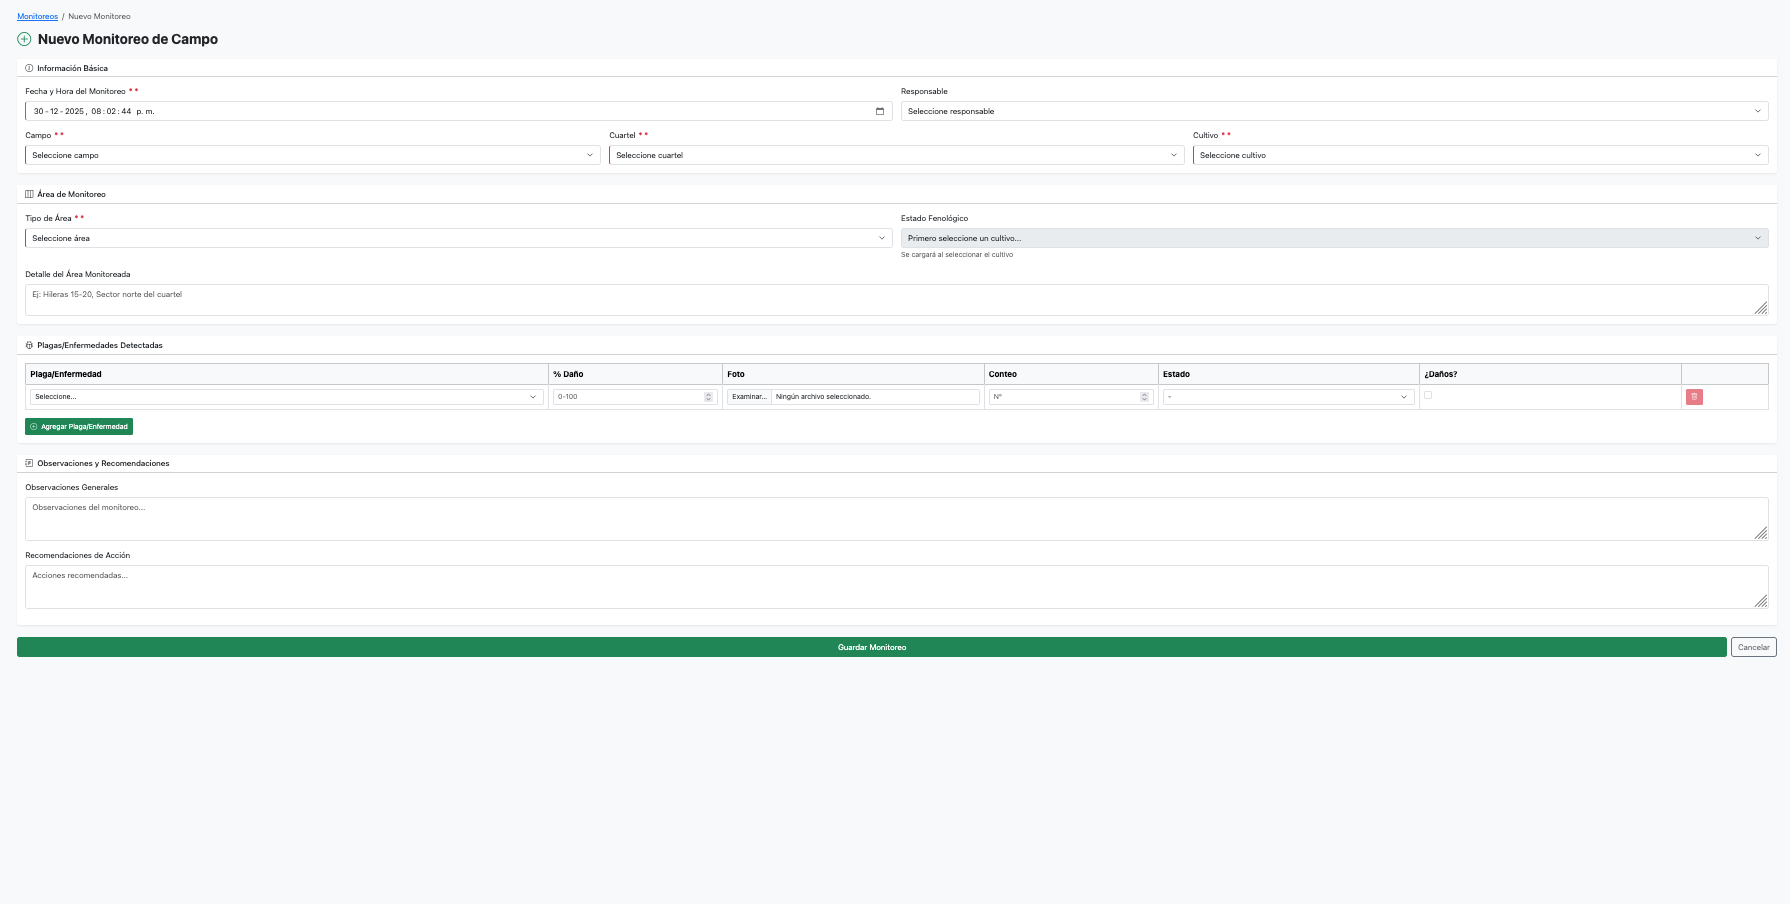Open the Tipo de Área dropdown
Viewport: 1790px width, 904px height.
pyautogui.click(x=459, y=238)
